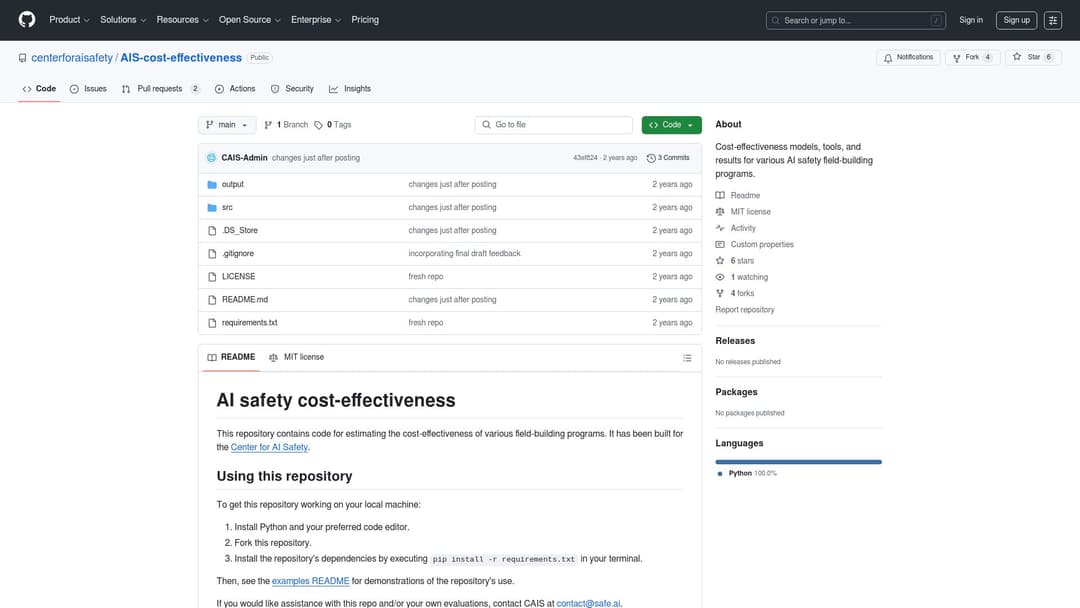Open the README.md file
Screen dimensions: 1080x608
click(x=245, y=300)
